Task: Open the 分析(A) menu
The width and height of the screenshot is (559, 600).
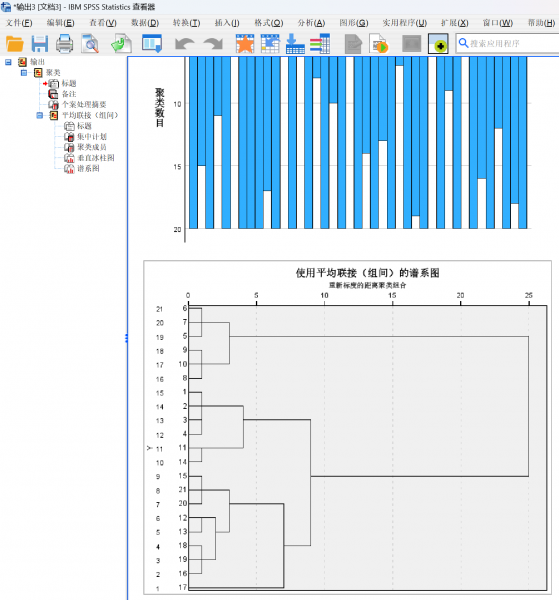Action: click(x=311, y=23)
